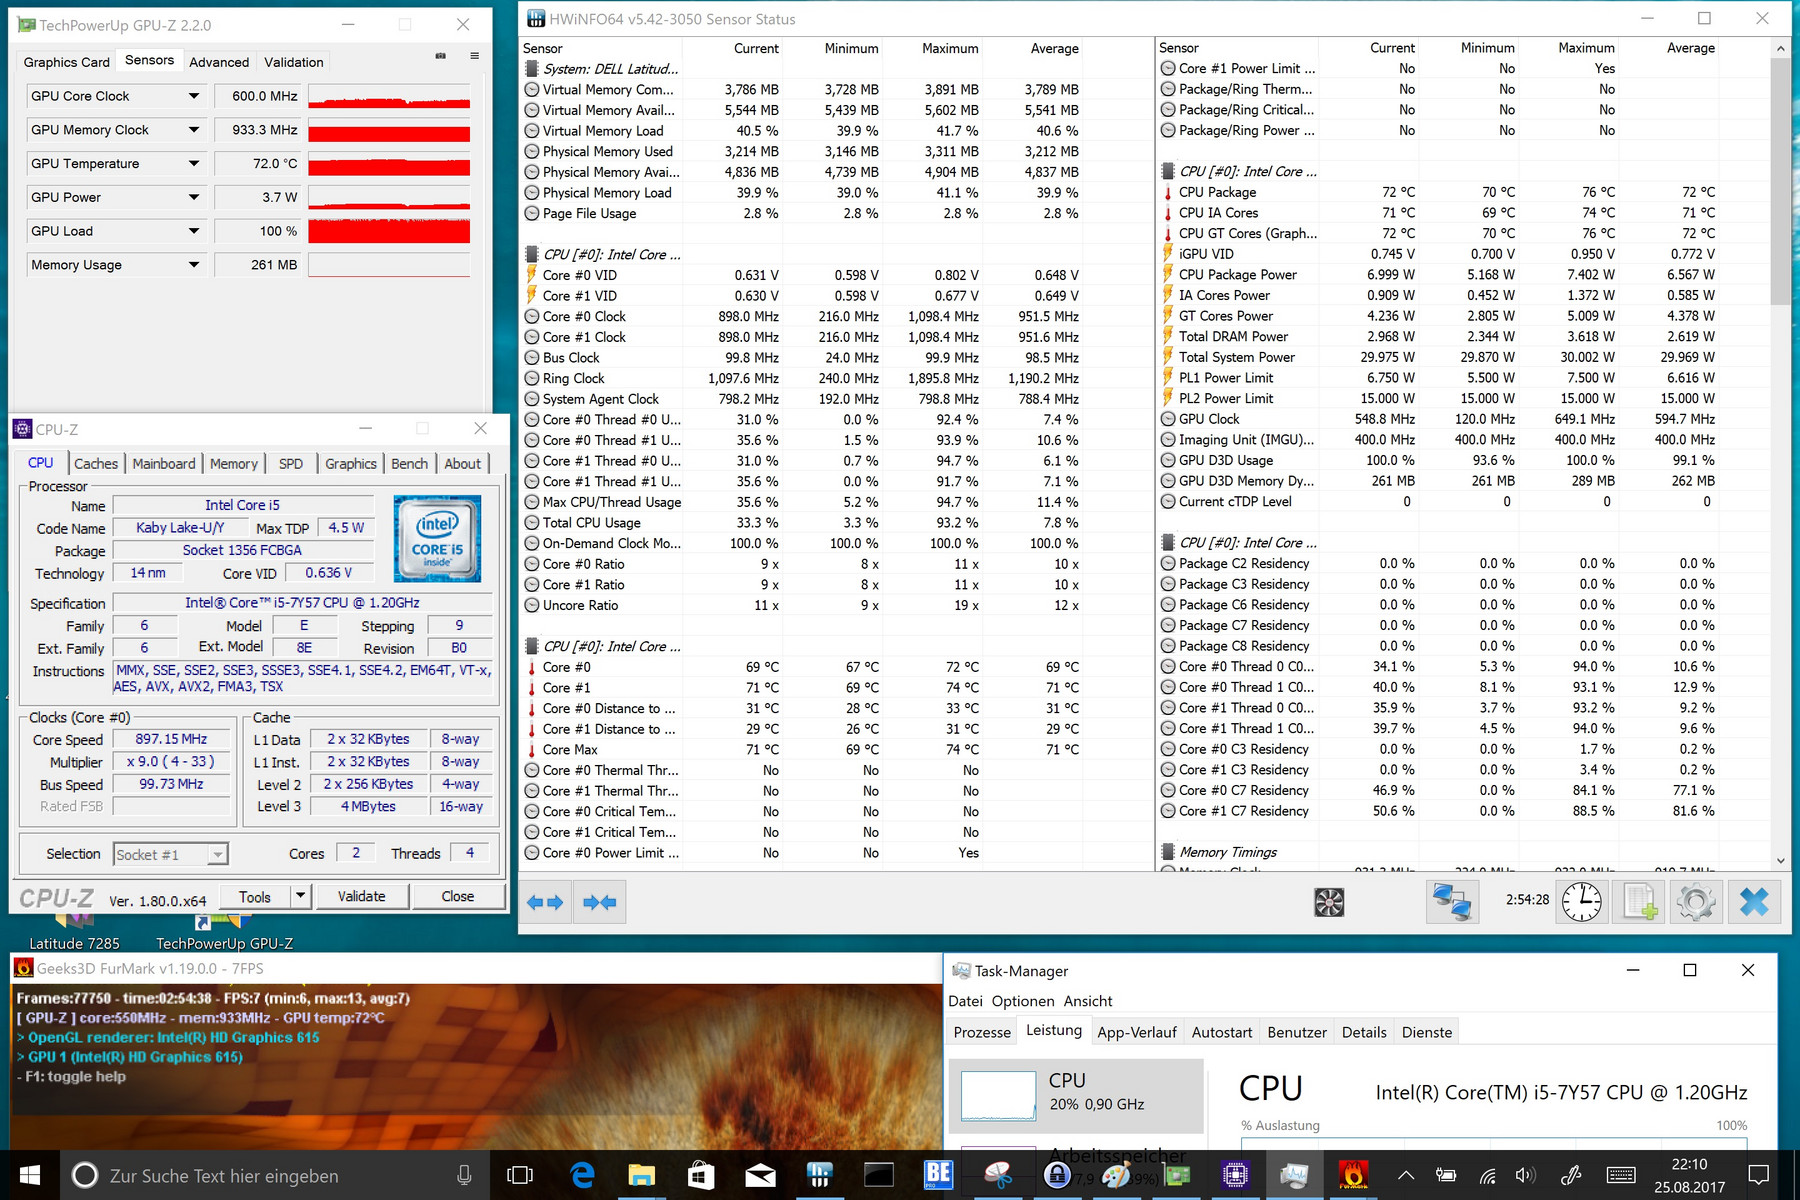Open GPU Power sensor dropdown

click(x=194, y=197)
